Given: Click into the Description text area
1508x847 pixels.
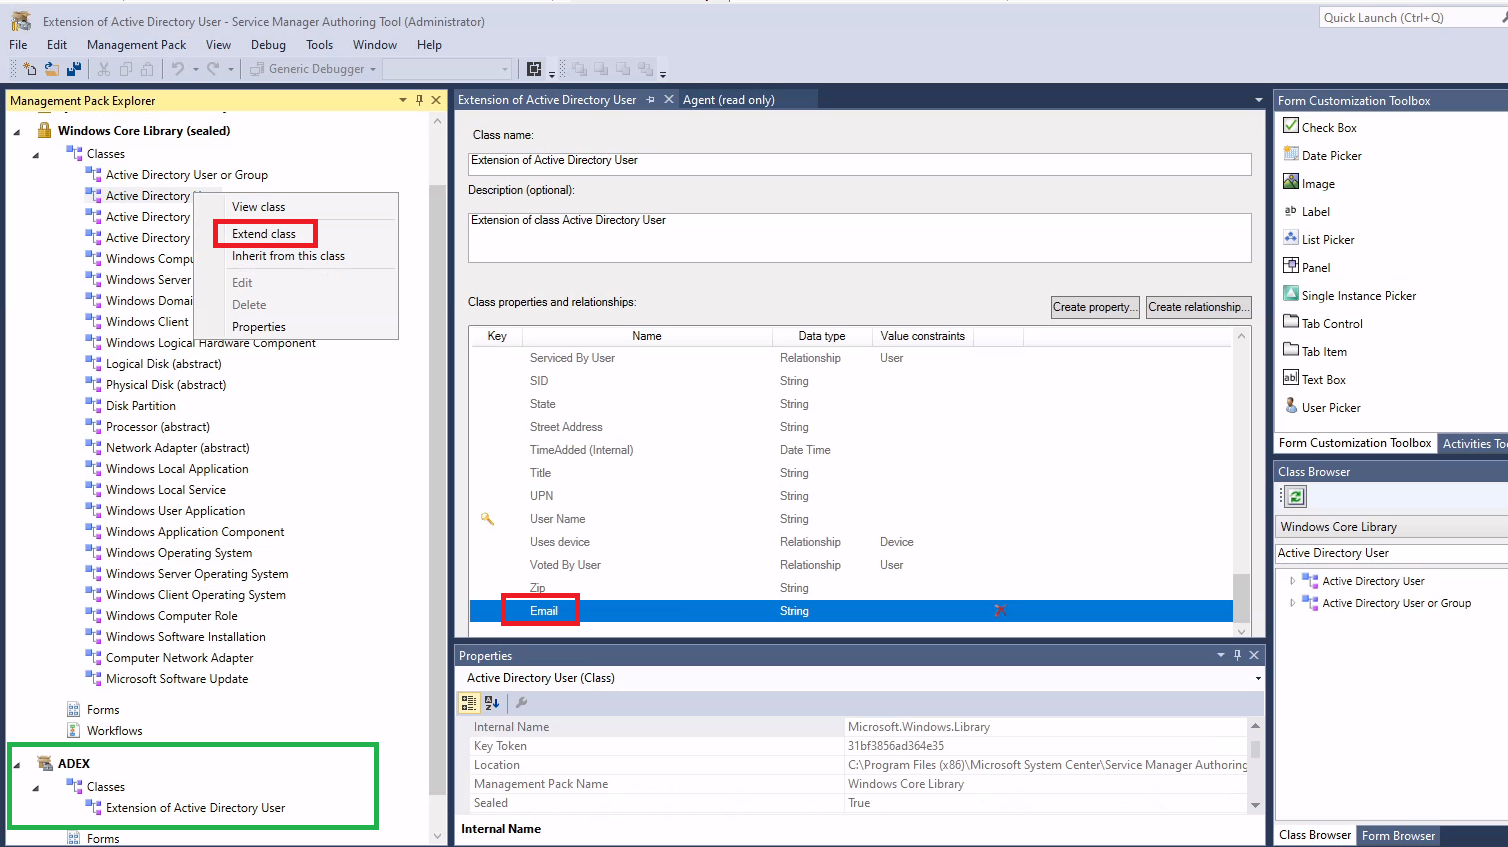Looking at the screenshot, I should coord(860,238).
